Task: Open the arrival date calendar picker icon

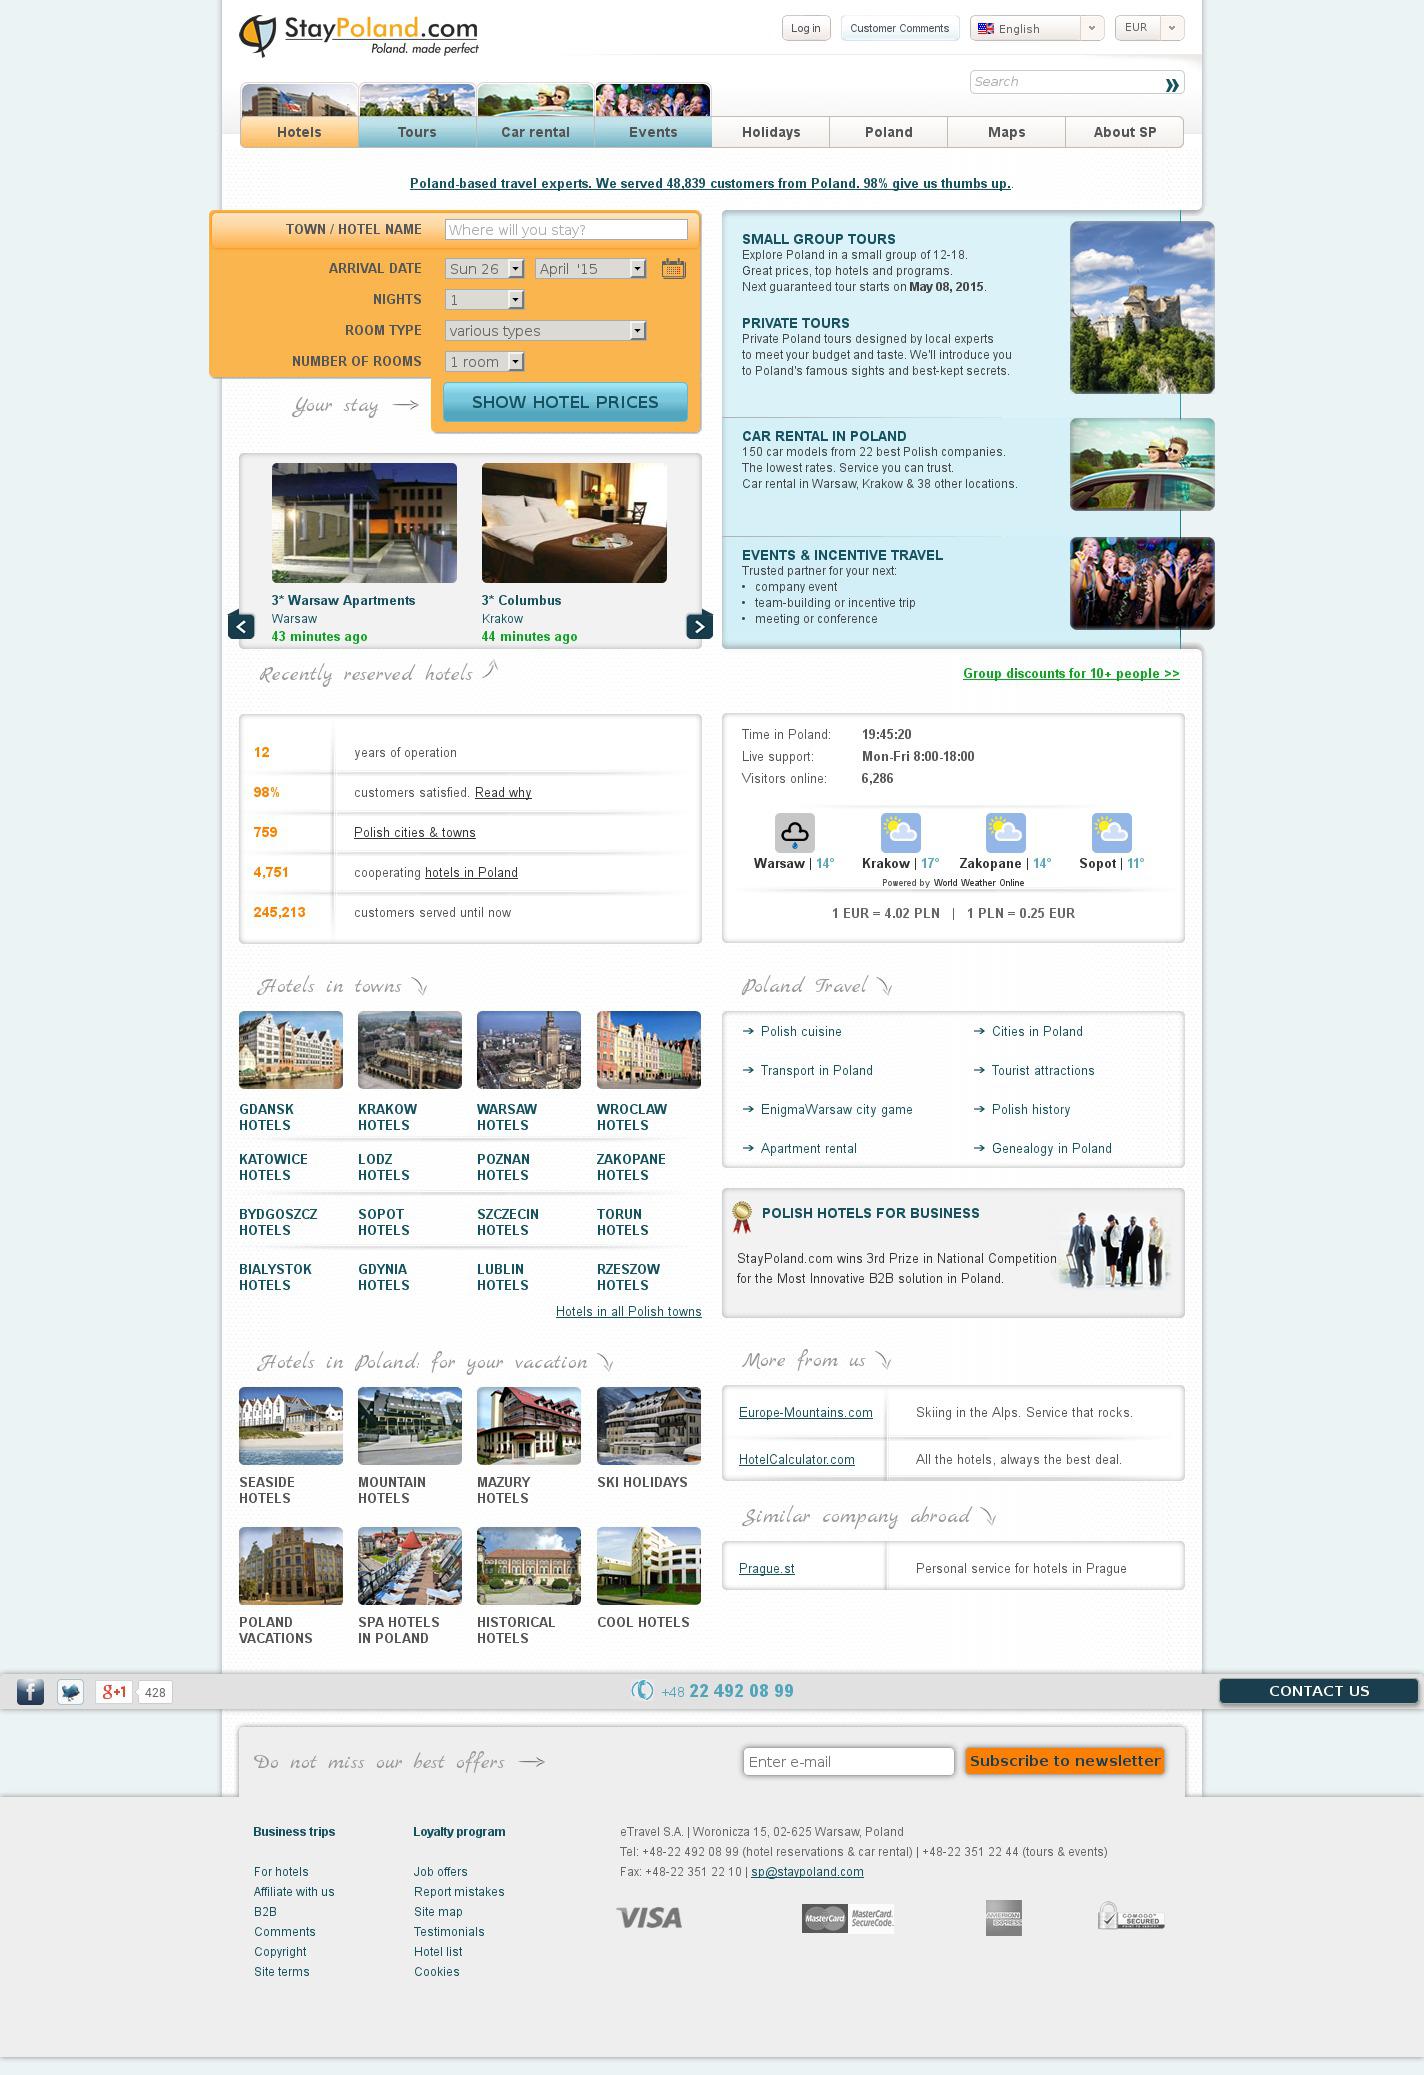Action: point(673,268)
